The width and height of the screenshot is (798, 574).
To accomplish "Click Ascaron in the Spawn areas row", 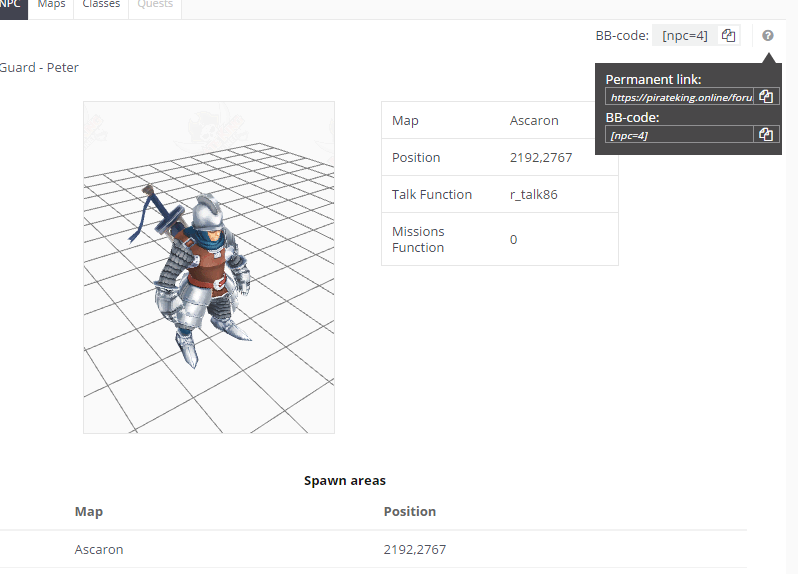I will [x=99, y=550].
